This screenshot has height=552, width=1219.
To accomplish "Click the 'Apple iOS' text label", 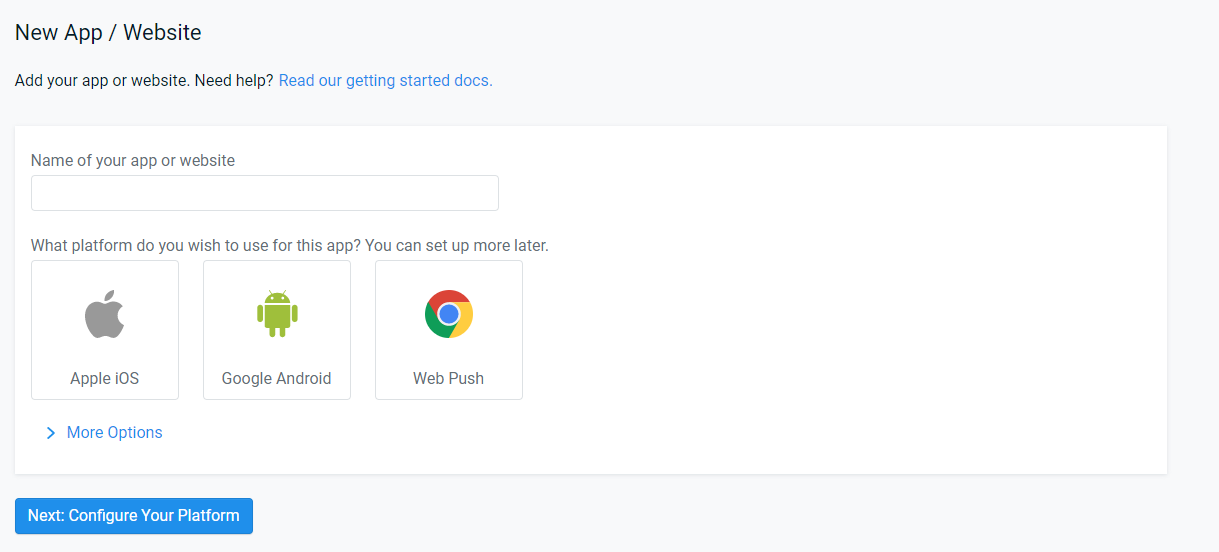I will tap(105, 378).
